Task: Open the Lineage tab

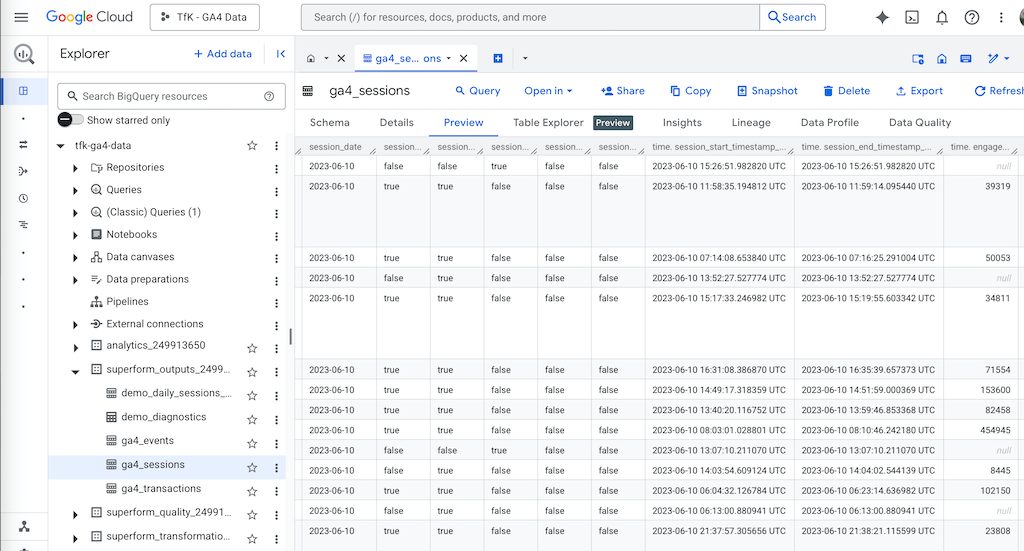Action: [x=751, y=122]
